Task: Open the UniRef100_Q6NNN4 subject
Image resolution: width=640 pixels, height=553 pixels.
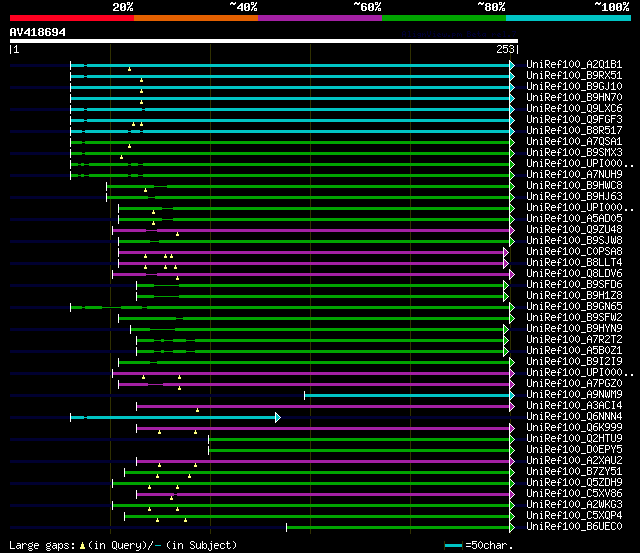Action: (x=574, y=417)
